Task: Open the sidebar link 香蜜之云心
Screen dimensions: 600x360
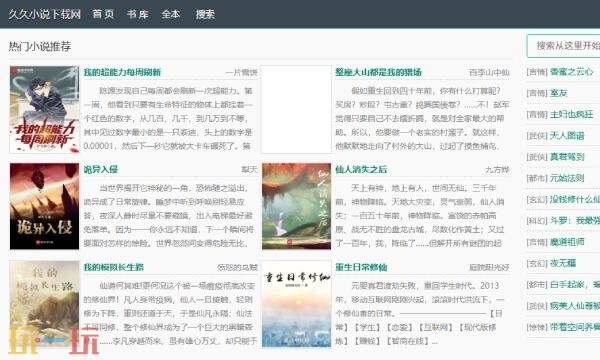Action: pyautogui.click(x=571, y=72)
